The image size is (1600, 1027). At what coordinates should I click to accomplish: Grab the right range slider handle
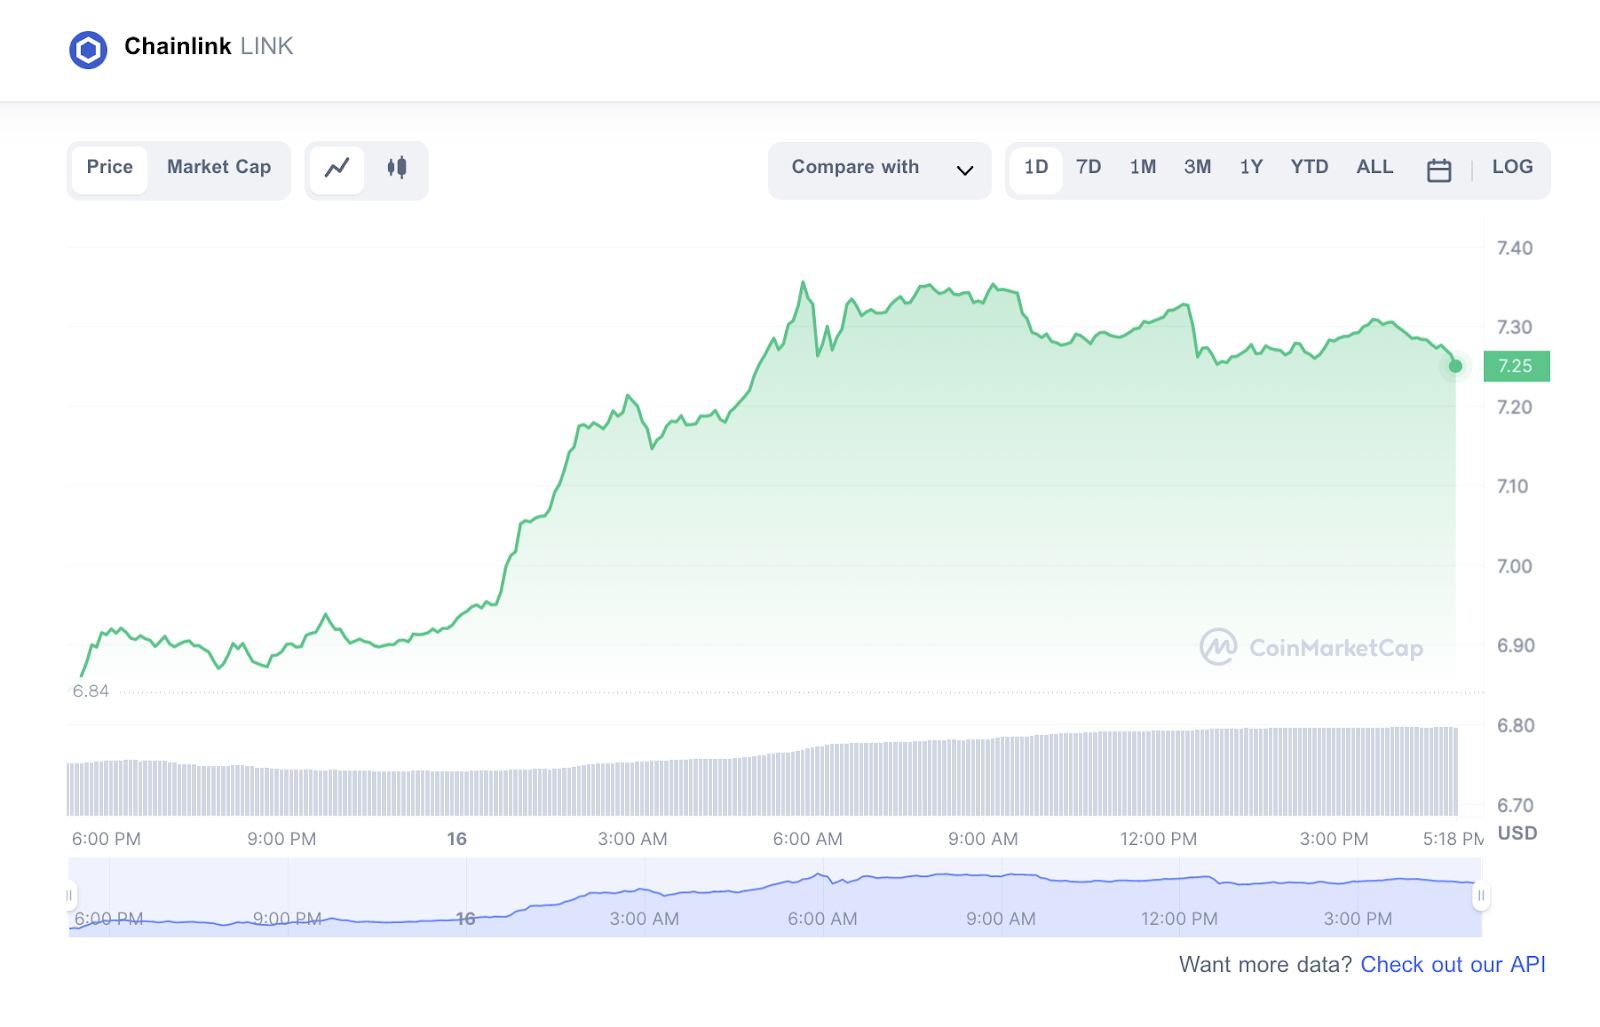coord(1481,896)
